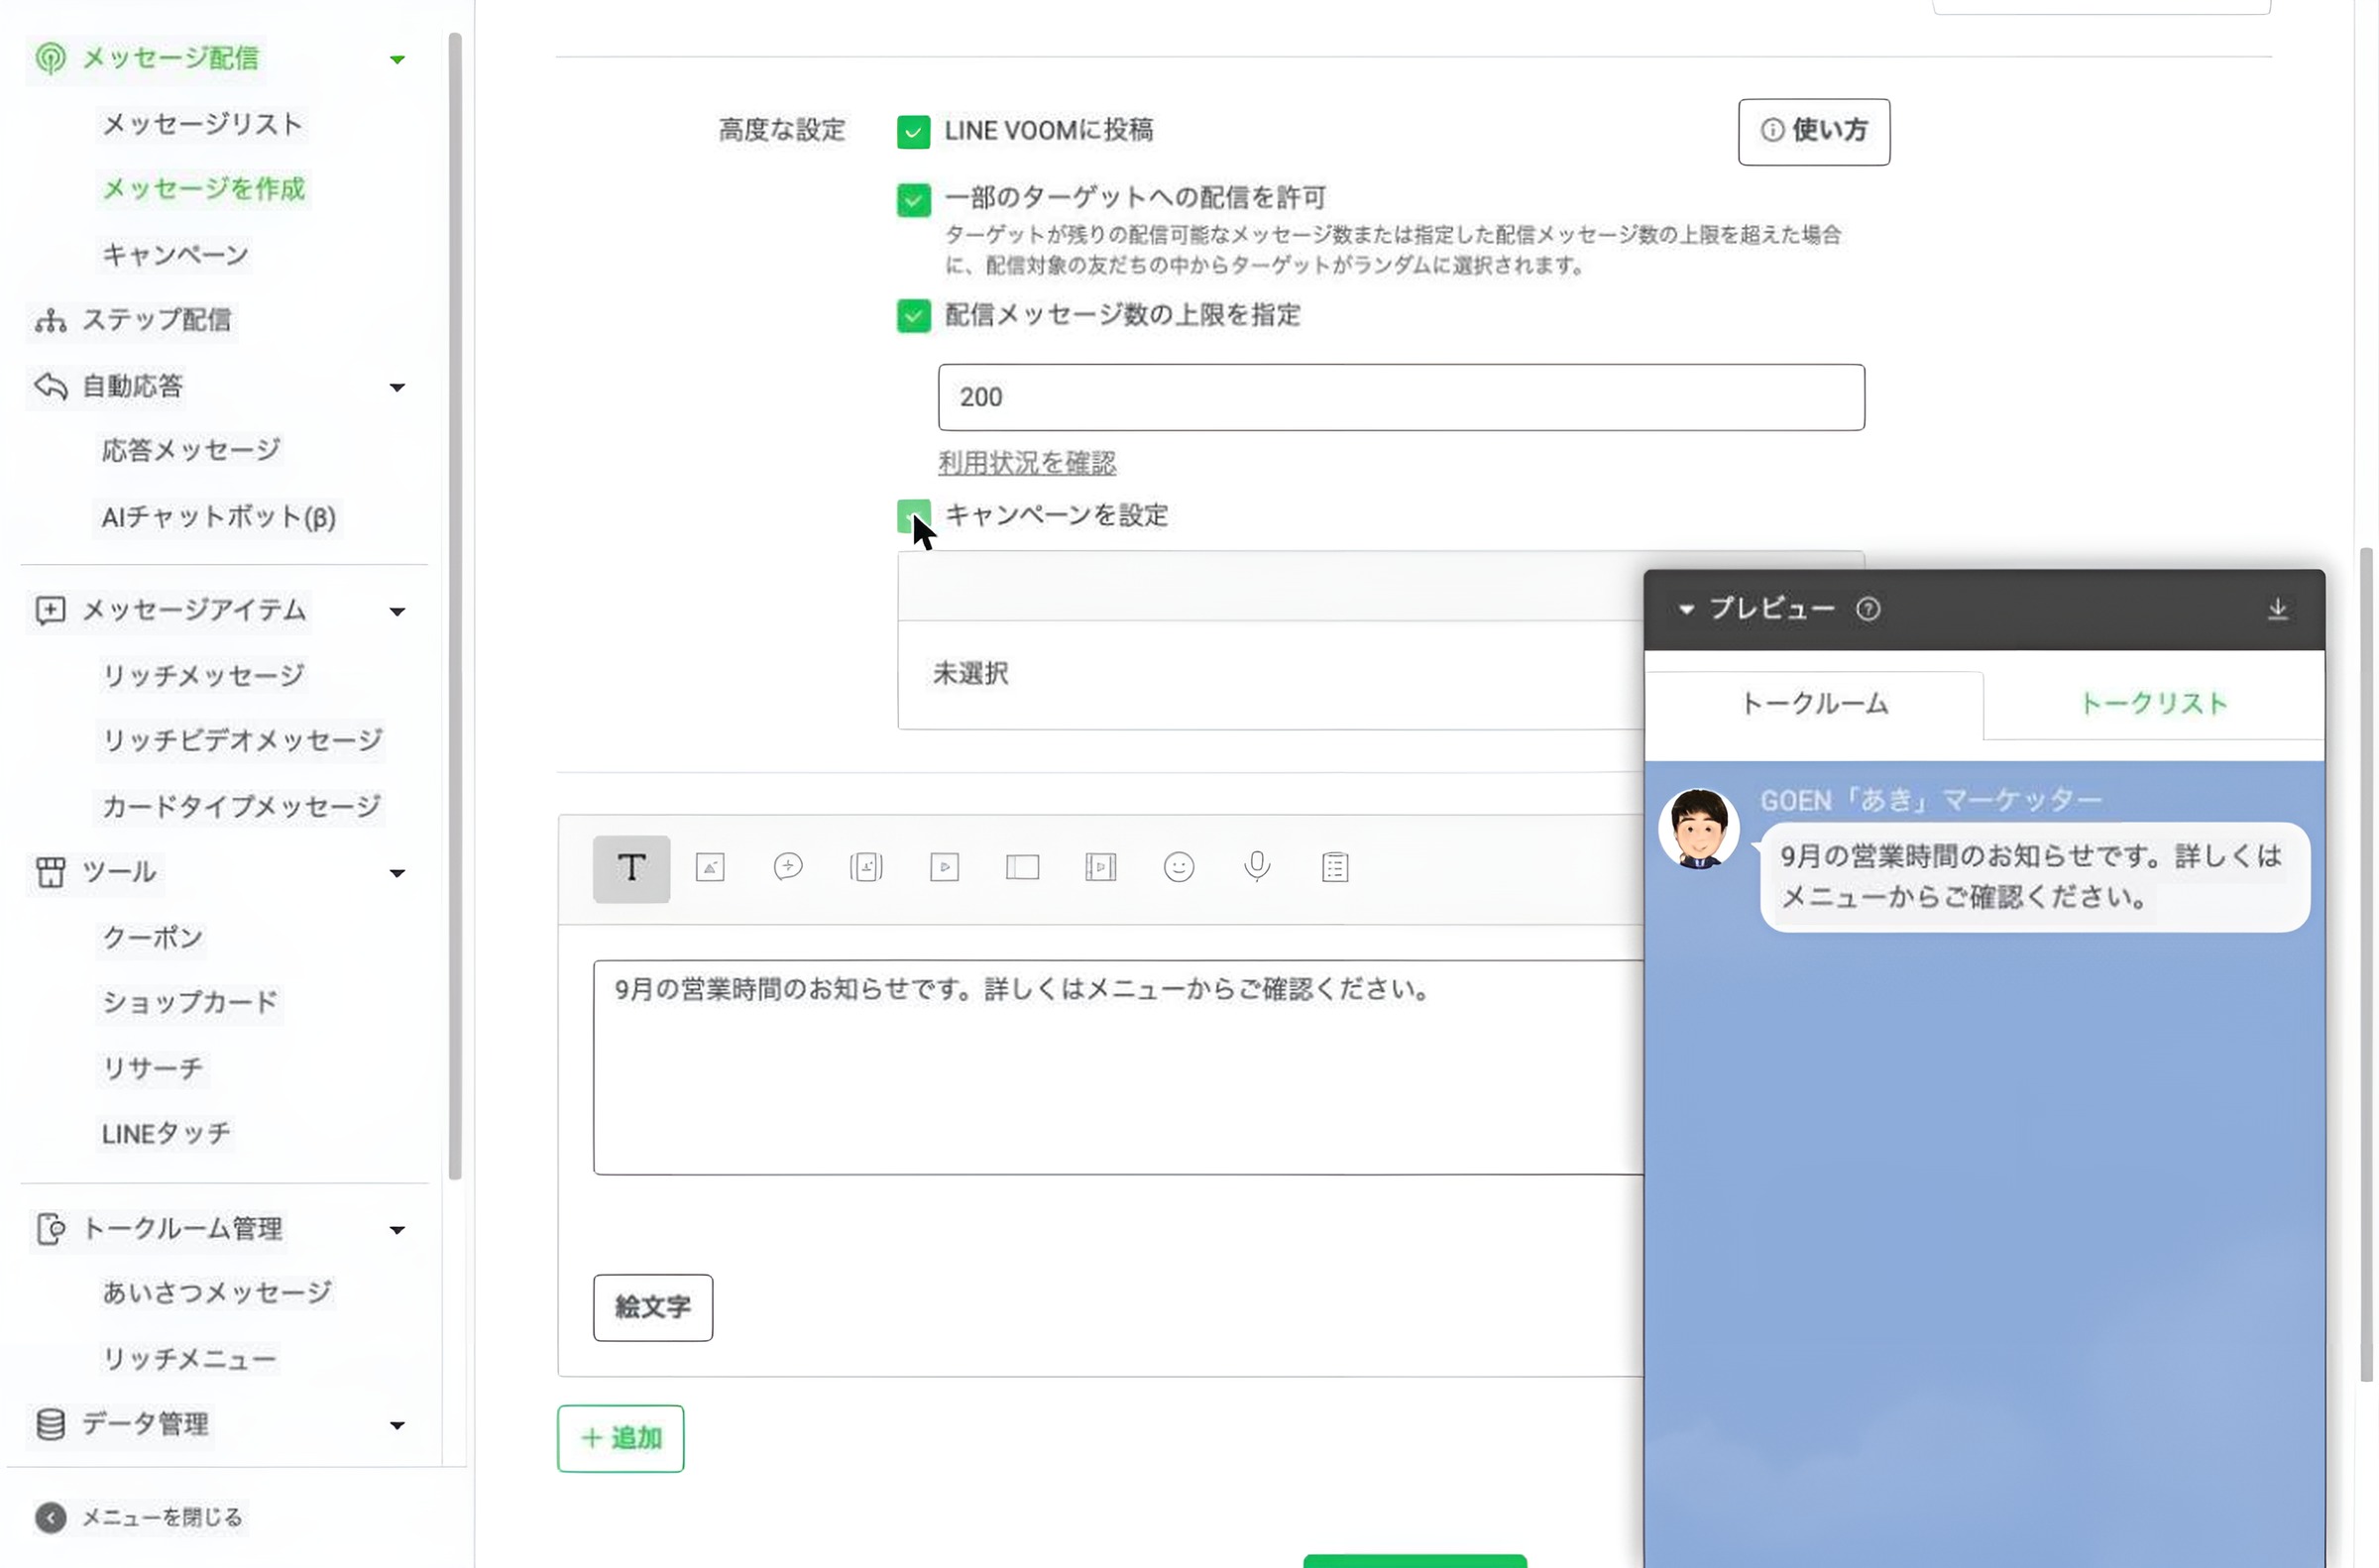Select the card-type layout message icon
This screenshot has height=1568, width=2379.
[x=1022, y=867]
